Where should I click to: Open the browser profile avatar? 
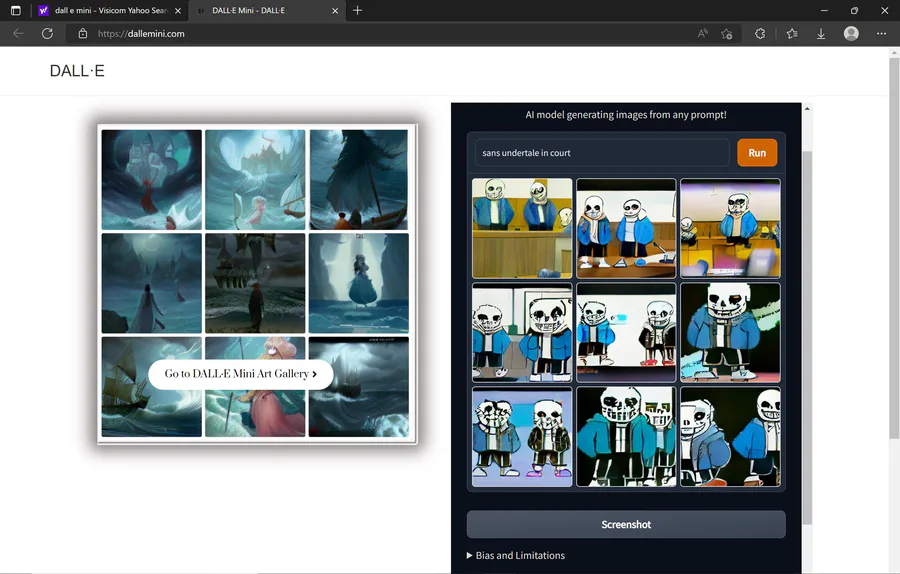[x=851, y=33]
